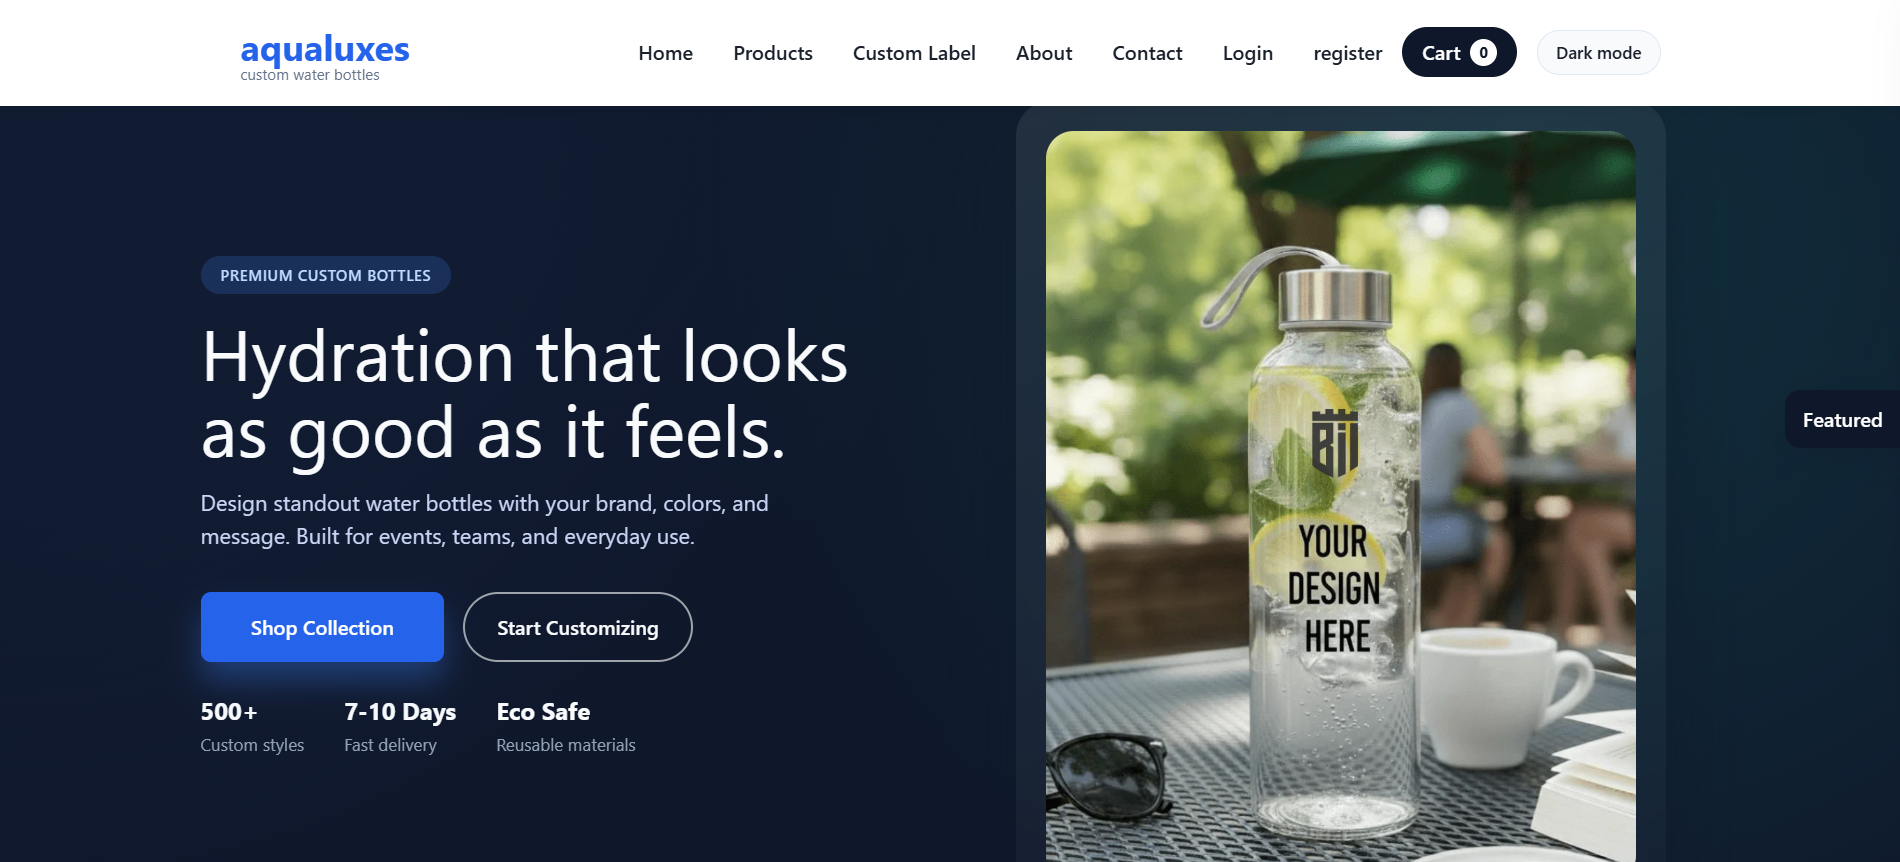This screenshot has height=862, width=1900.
Task: Go to Products in navigation
Action: [772, 53]
